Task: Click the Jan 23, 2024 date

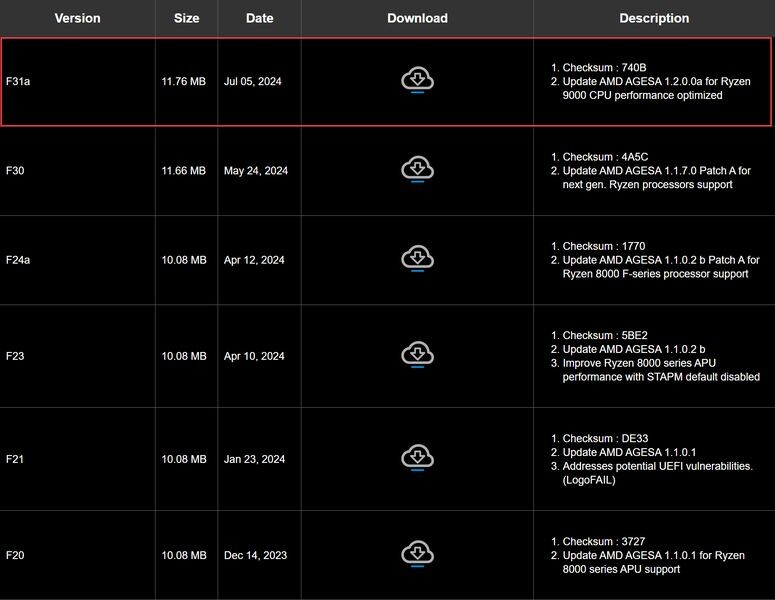Action: [254, 459]
